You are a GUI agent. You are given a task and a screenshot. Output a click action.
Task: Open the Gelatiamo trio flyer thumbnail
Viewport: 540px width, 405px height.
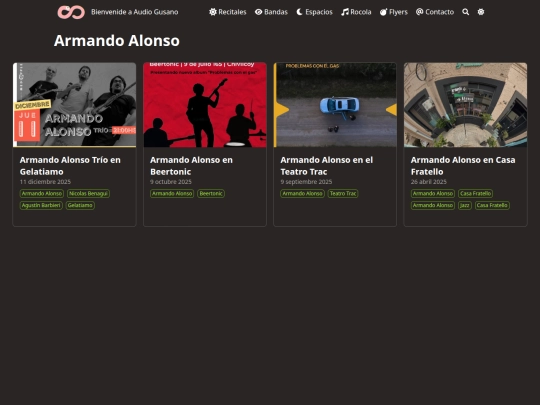click(x=74, y=105)
